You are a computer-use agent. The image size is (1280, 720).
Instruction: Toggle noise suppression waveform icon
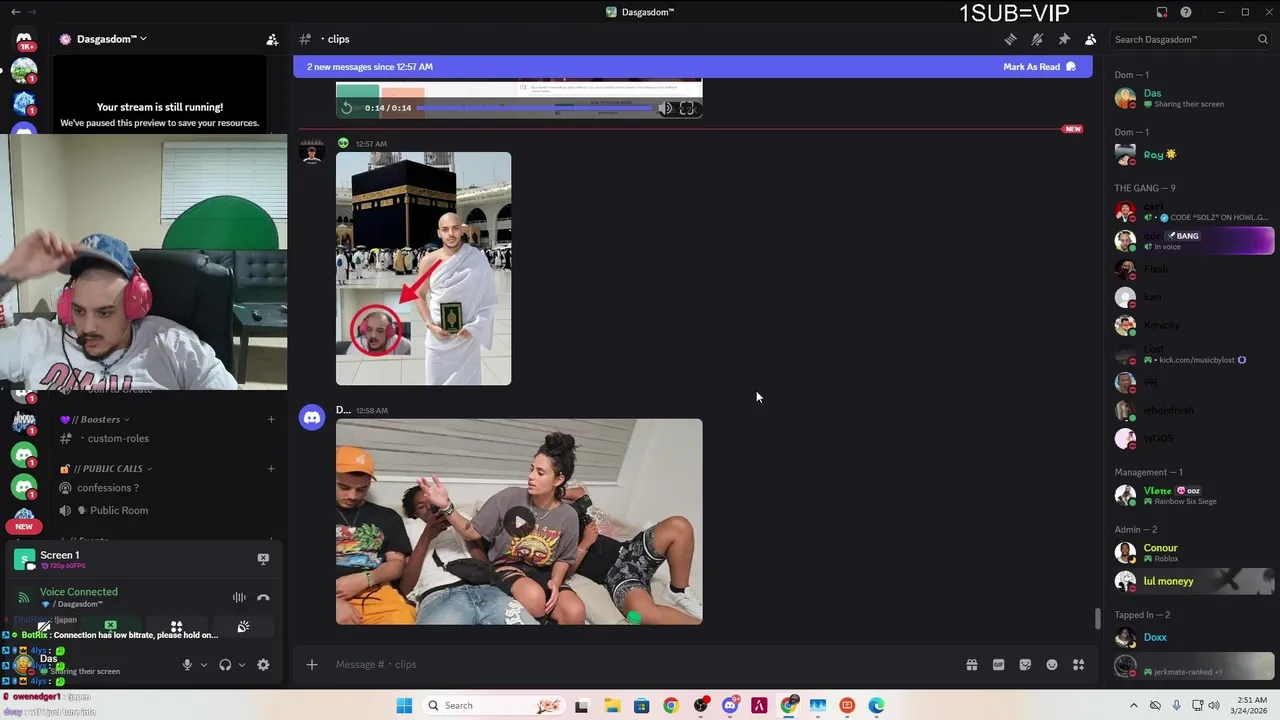pyautogui.click(x=239, y=597)
